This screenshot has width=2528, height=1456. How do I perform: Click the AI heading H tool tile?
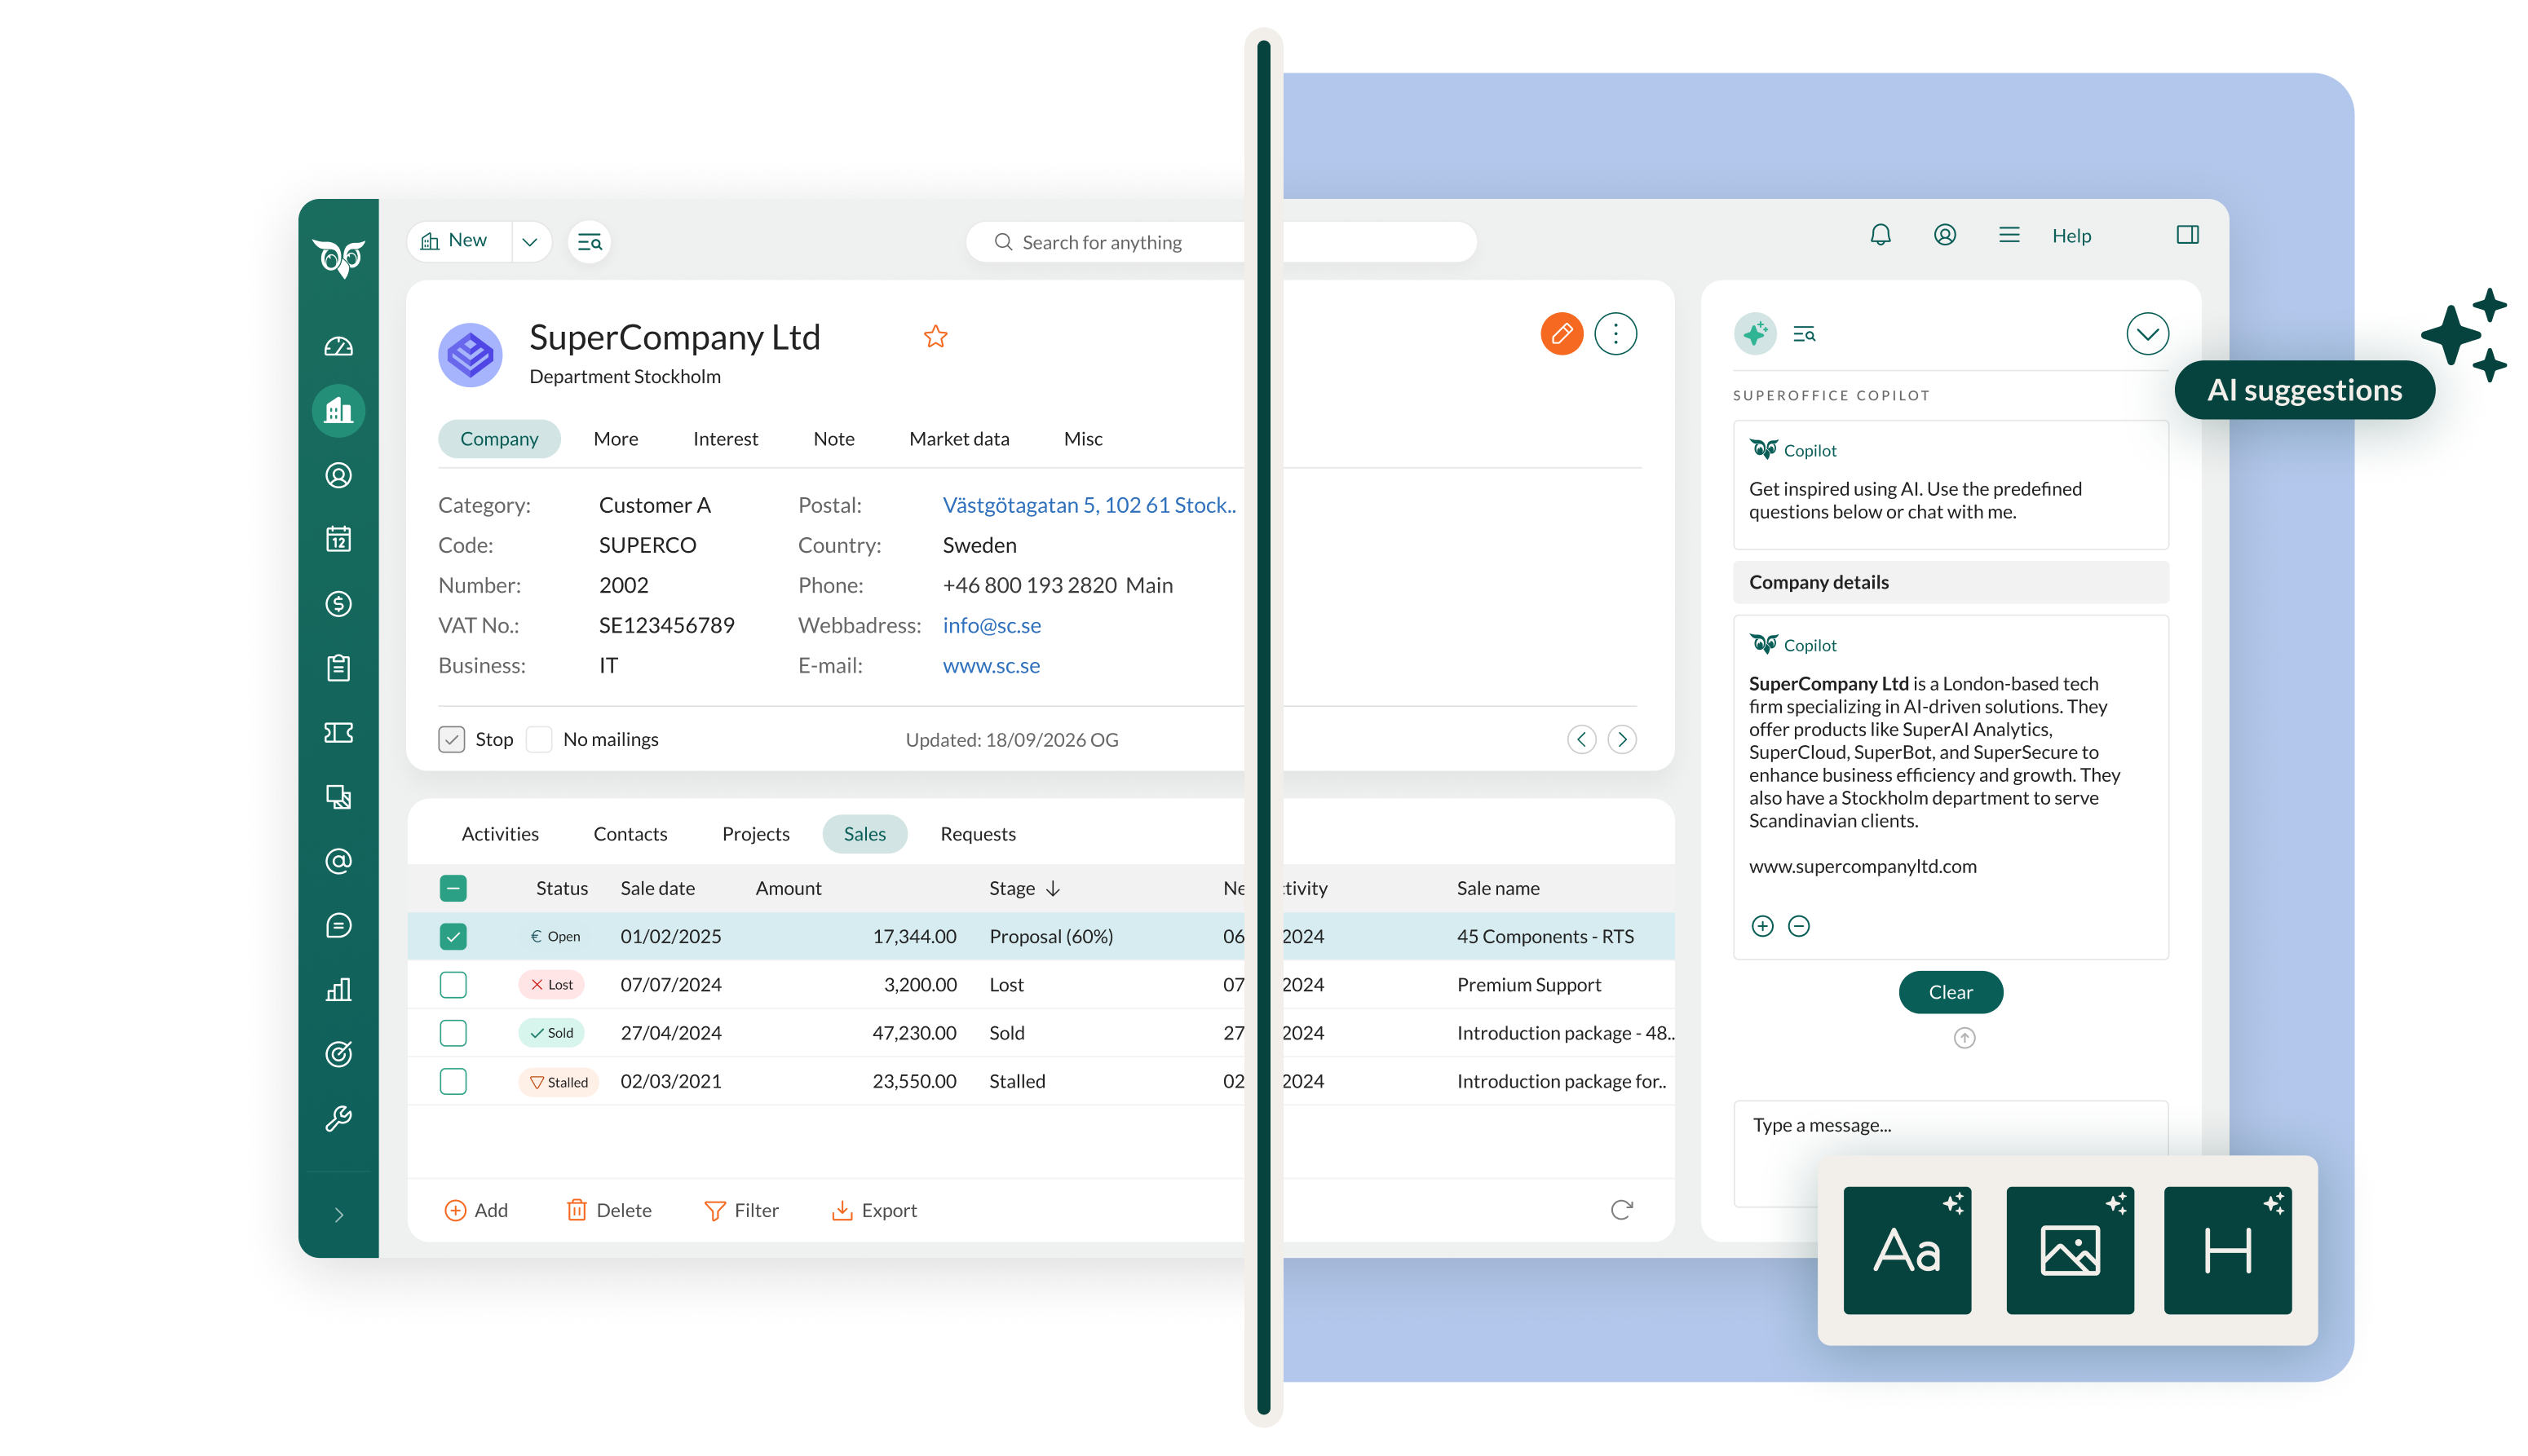click(x=2227, y=1250)
